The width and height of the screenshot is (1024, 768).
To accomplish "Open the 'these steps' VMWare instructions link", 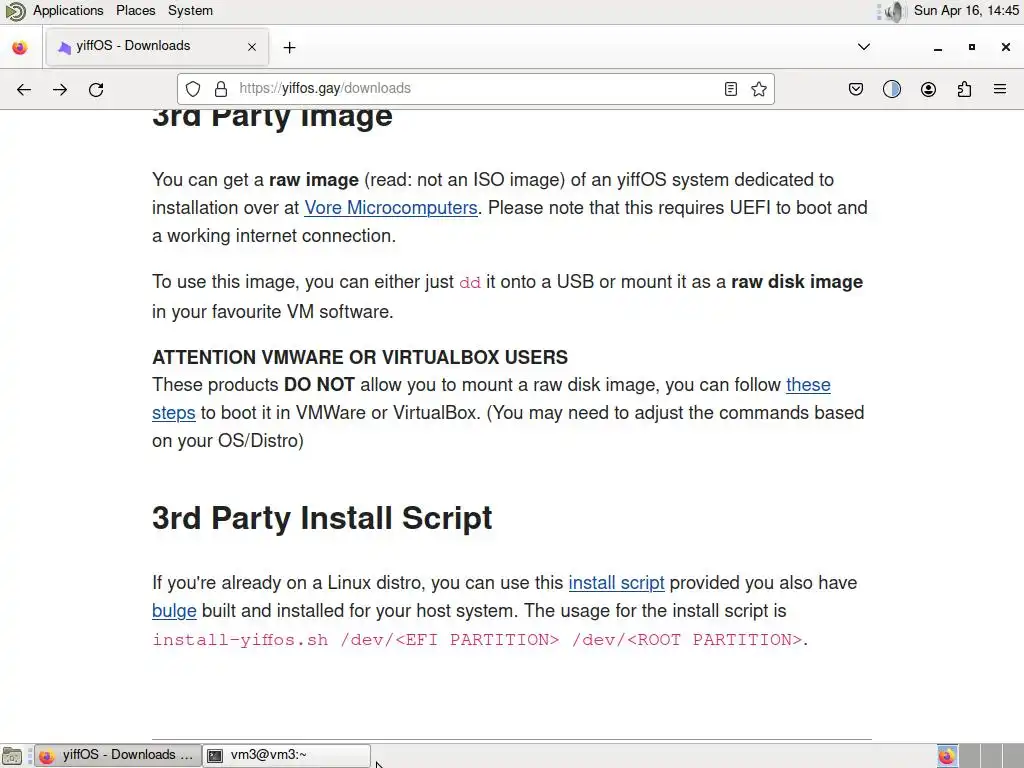I will (x=808, y=385).
